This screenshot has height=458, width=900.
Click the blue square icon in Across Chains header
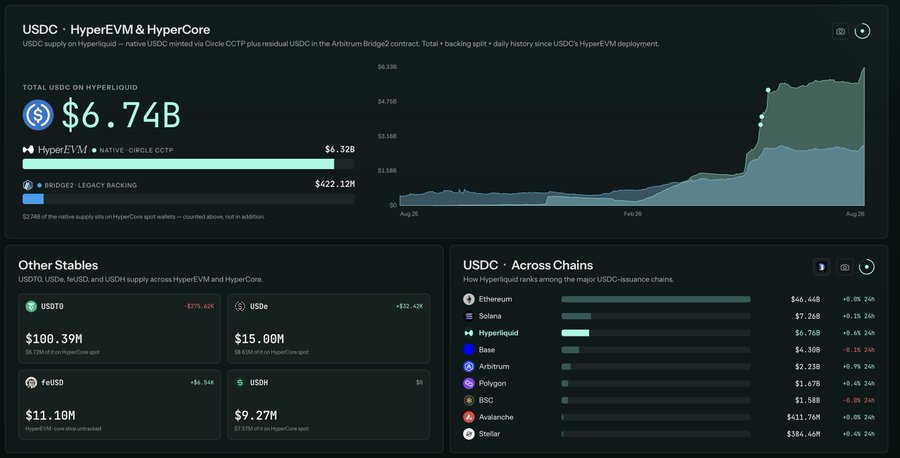(822, 267)
